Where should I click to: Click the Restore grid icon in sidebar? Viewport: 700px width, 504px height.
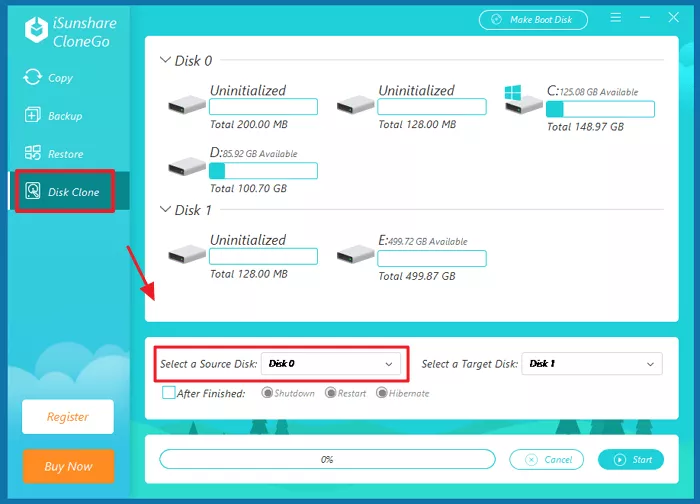pyautogui.click(x=33, y=153)
